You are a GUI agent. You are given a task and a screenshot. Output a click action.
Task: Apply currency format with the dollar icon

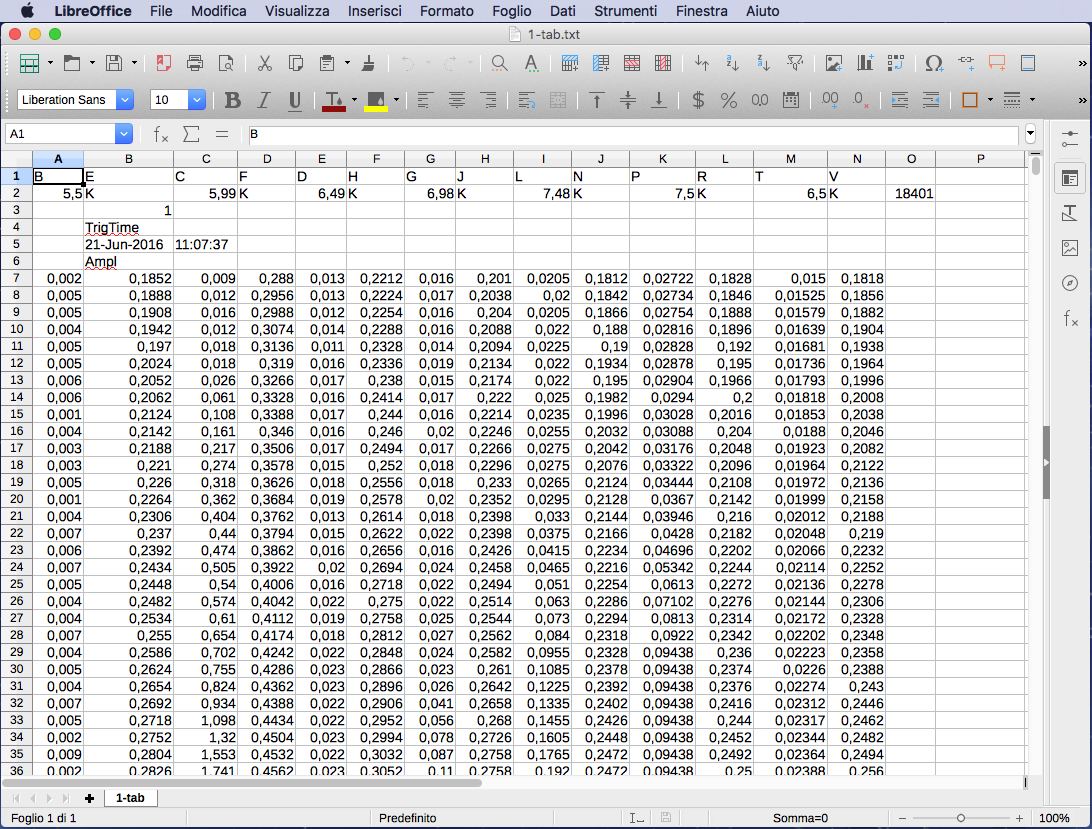(698, 100)
